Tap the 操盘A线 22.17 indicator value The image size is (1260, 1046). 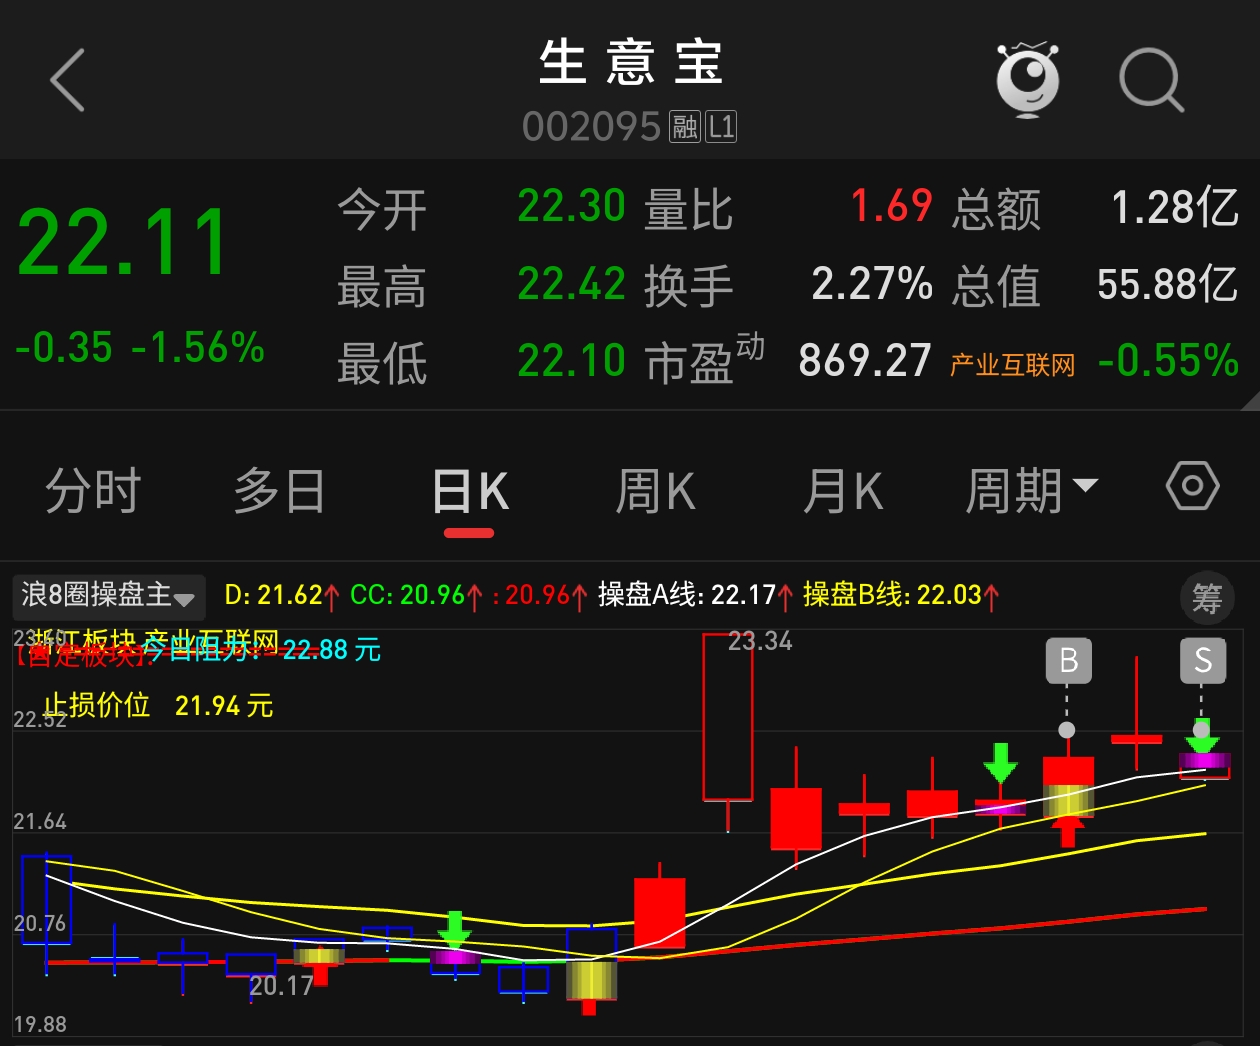pos(696,595)
